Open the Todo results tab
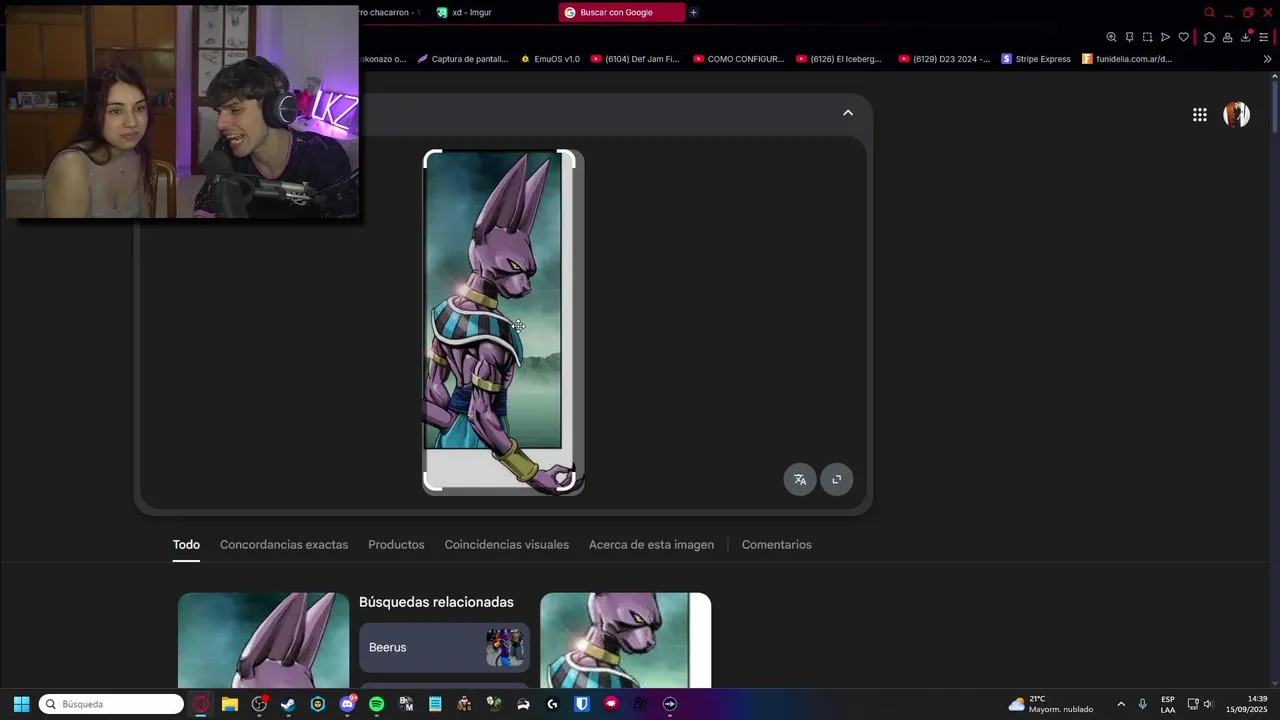Screen dimensions: 1280x720 [186, 545]
